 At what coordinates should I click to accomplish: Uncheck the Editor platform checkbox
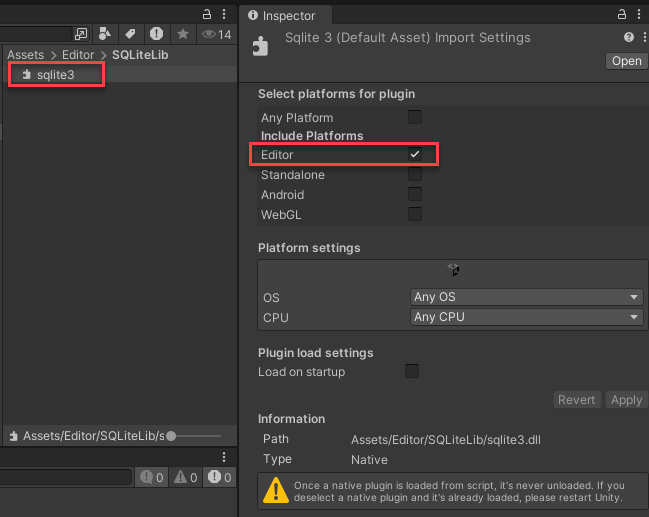pos(414,155)
